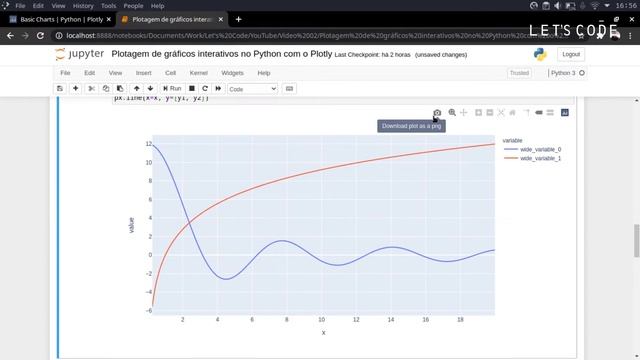Enable compare data on hover
640x360 pixels.
[x=550, y=113]
